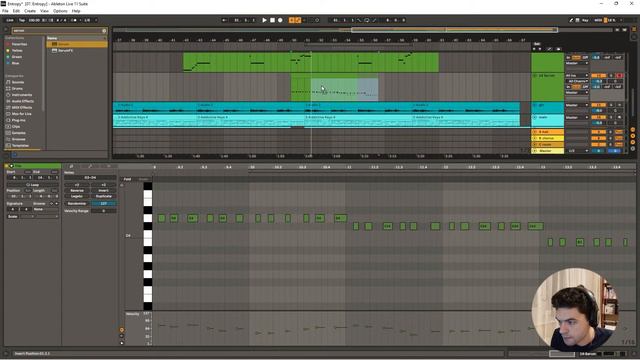This screenshot has width=640, height=360.
Task: Click the Randomize velocity button
Action: [x=77, y=203]
